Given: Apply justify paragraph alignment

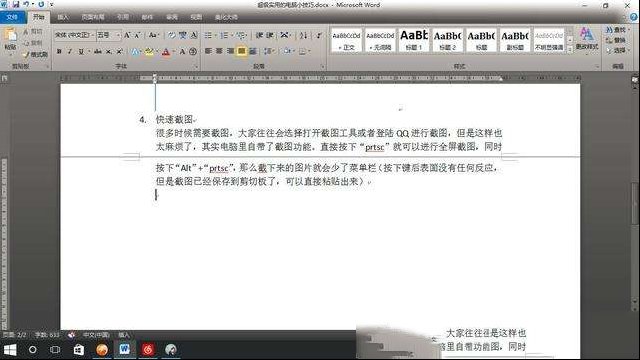Looking at the screenshot, I should (242, 51).
